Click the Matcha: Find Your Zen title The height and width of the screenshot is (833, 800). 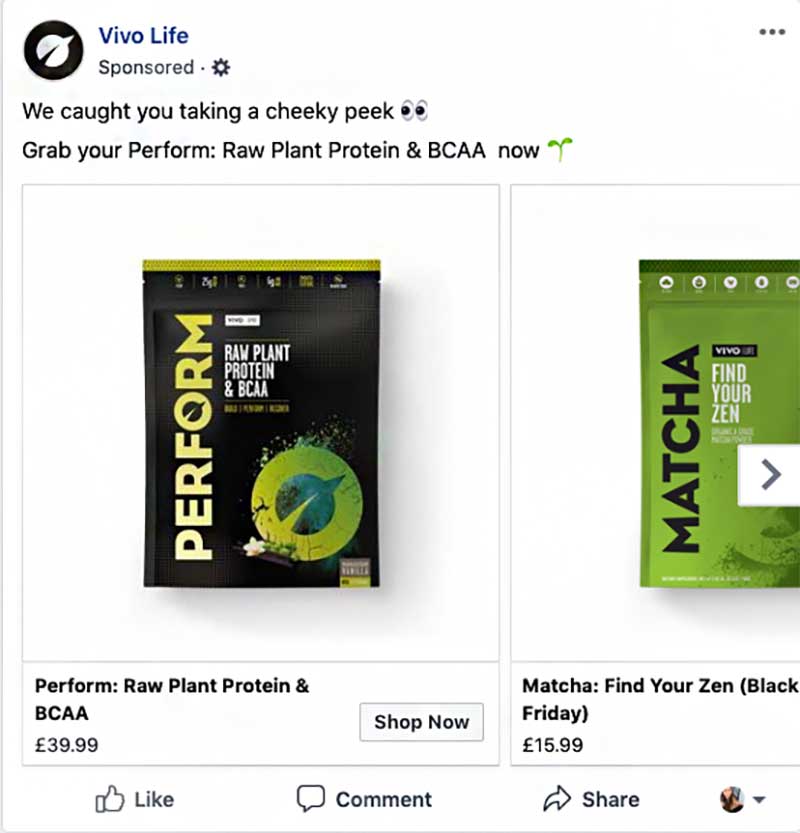[x=660, y=699]
